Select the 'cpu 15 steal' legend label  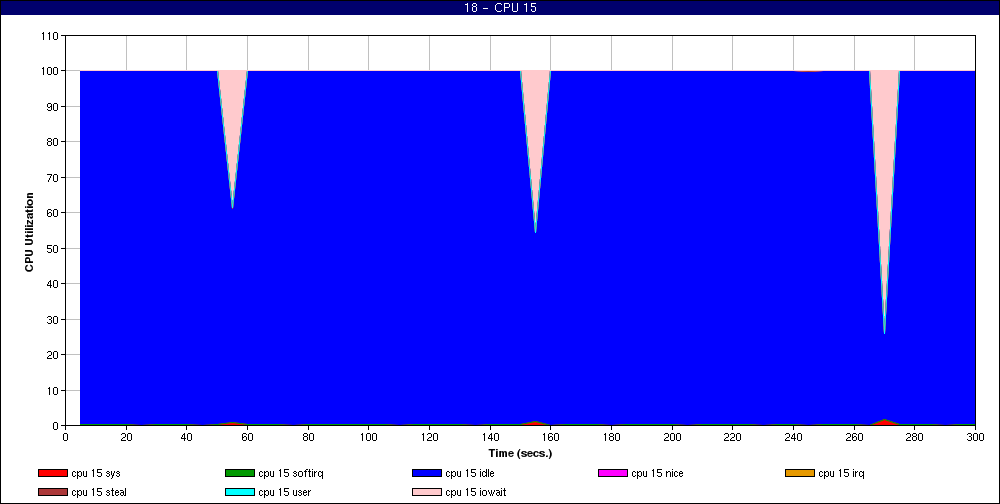click(99, 493)
